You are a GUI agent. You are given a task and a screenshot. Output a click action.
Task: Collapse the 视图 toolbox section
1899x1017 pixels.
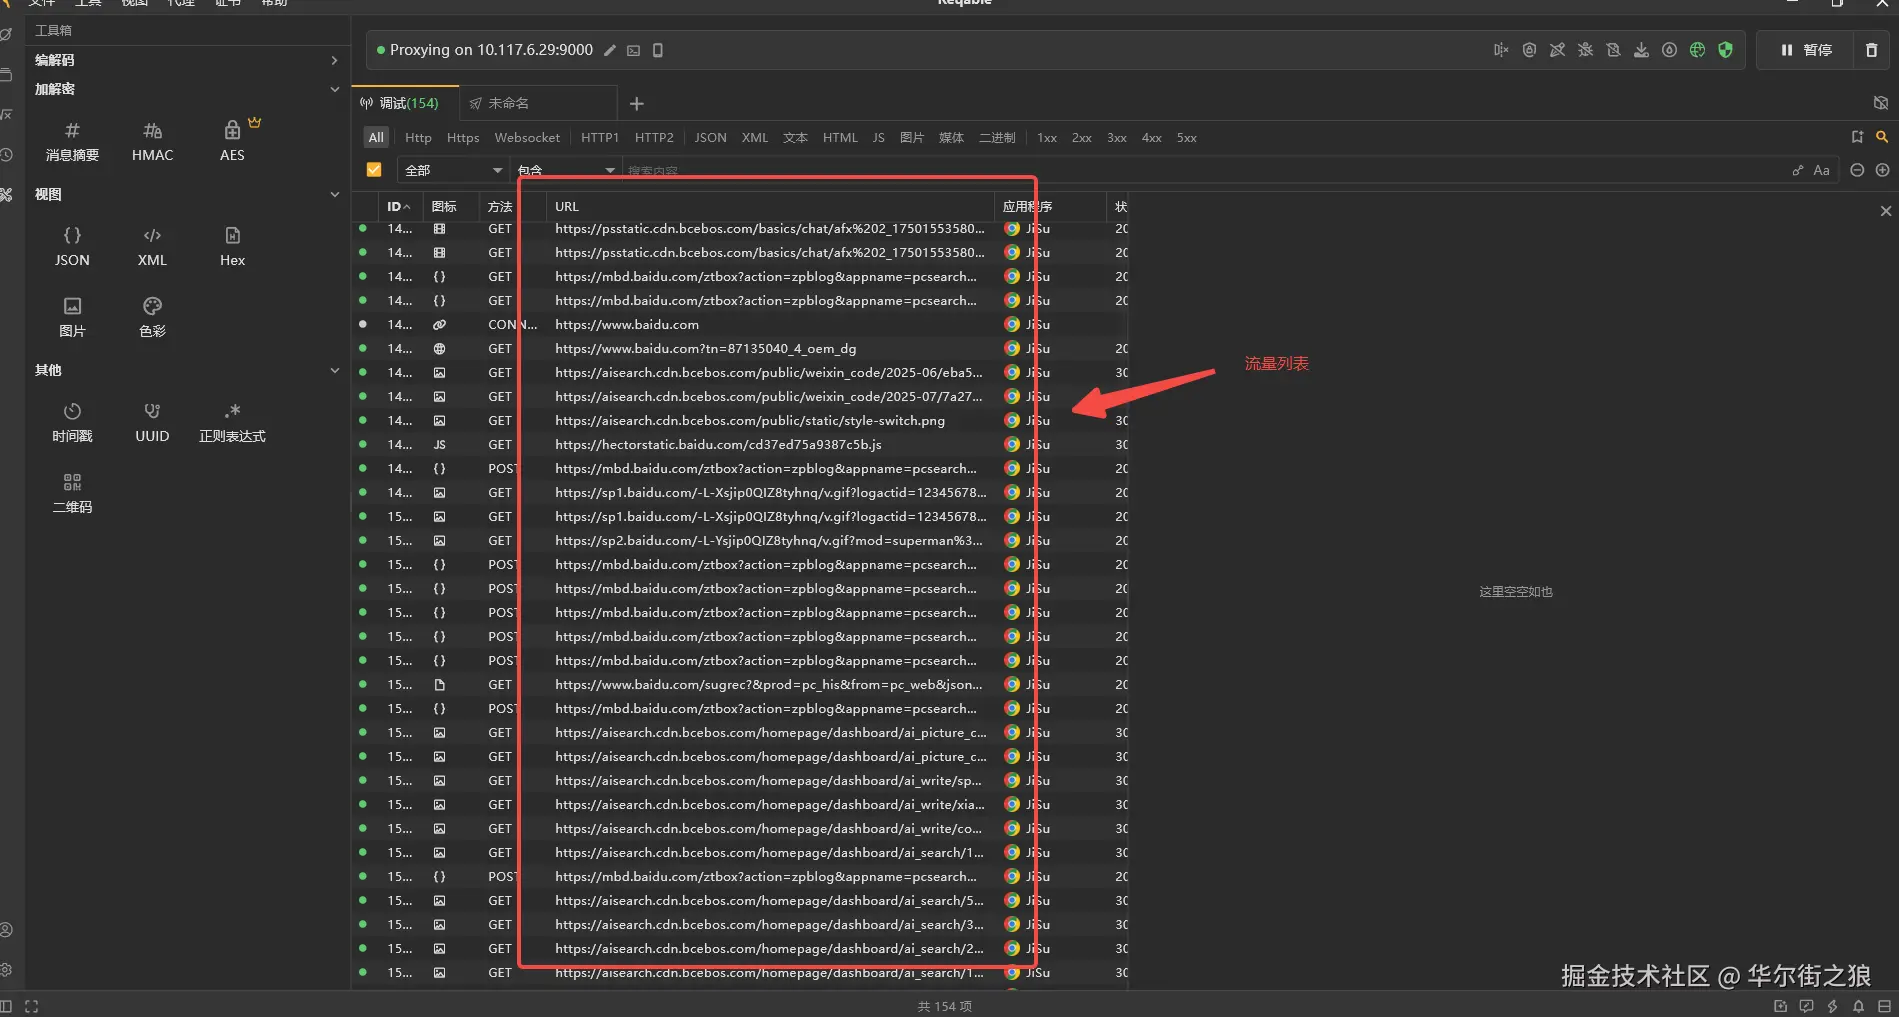click(186, 194)
